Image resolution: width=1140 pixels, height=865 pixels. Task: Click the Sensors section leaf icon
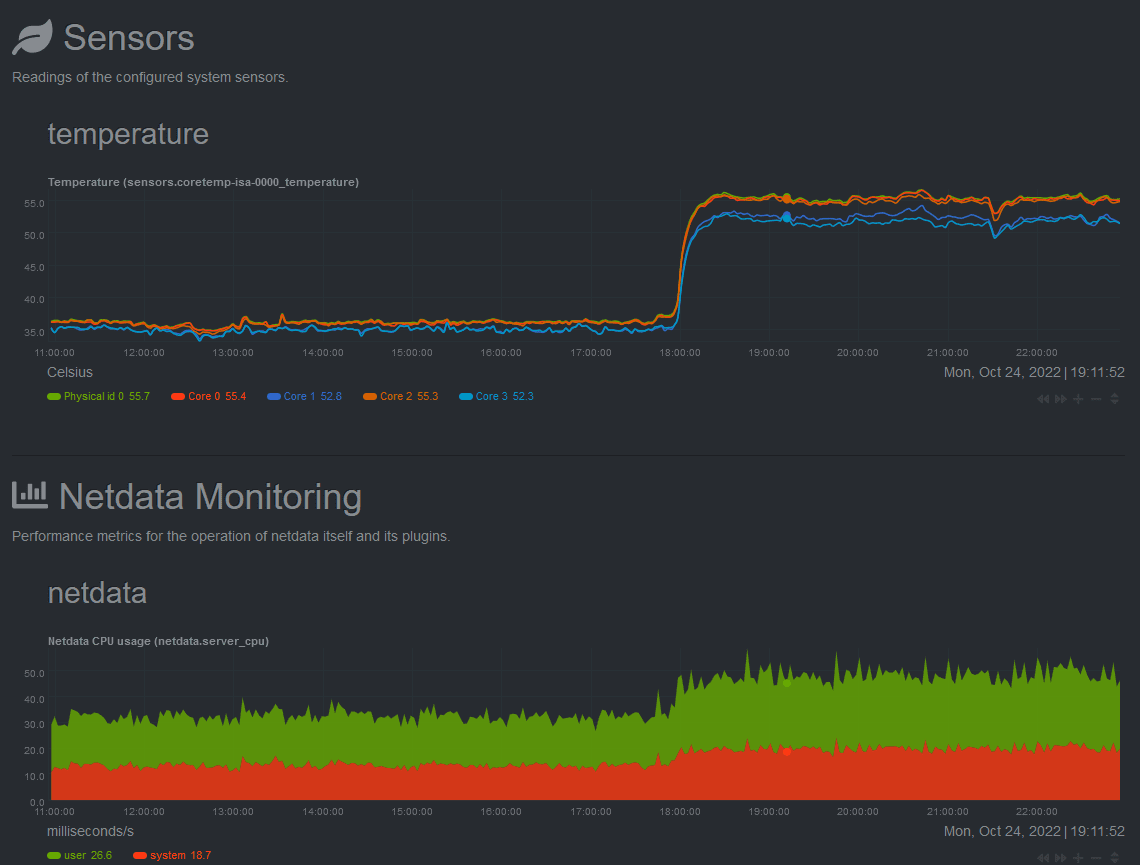[x=33, y=37]
